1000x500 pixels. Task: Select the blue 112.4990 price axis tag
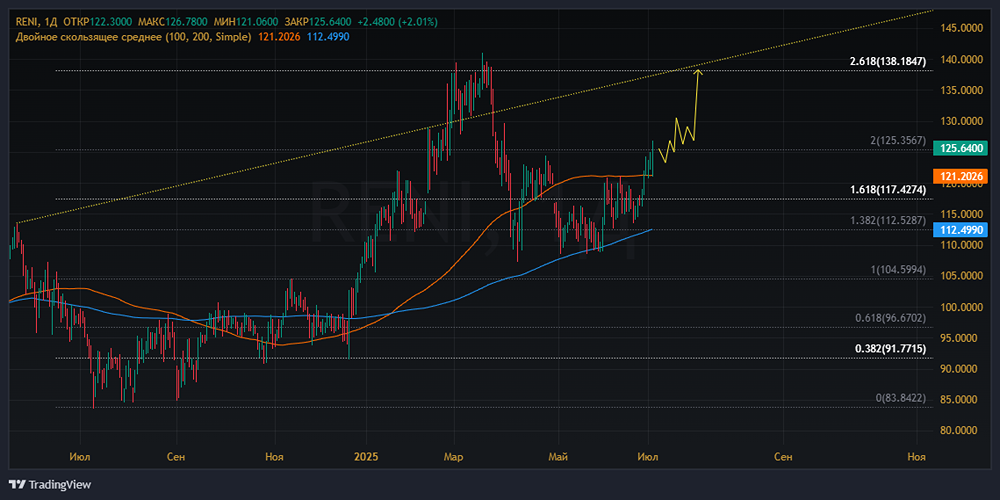click(963, 229)
